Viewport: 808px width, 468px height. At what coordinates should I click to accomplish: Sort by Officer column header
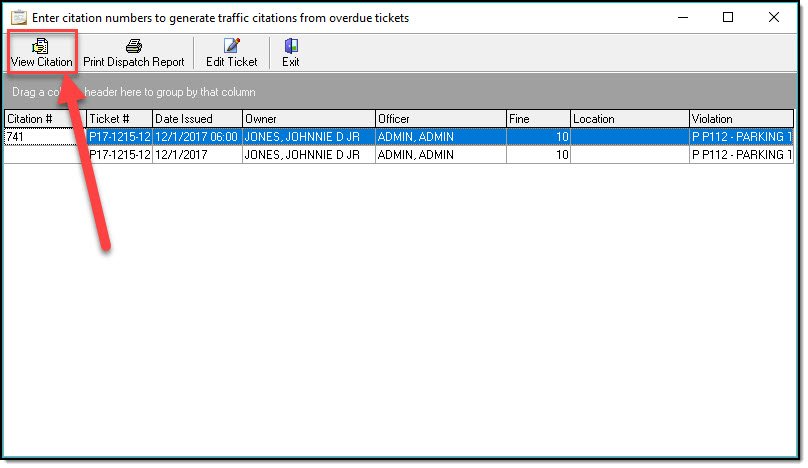[439, 119]
